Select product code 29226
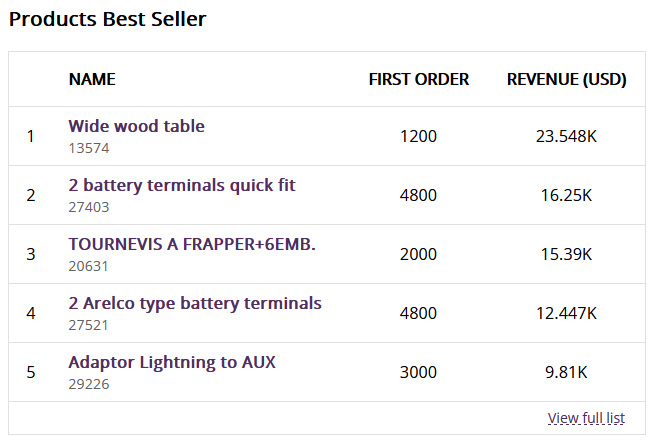654x444 pixels. click(x=89, y=384)
